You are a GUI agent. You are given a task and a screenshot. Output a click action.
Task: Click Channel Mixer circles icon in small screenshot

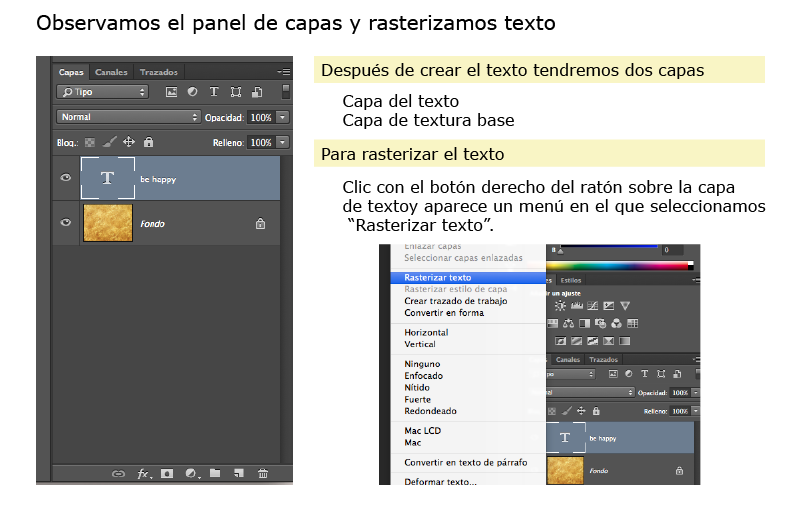tap(616, 323)
